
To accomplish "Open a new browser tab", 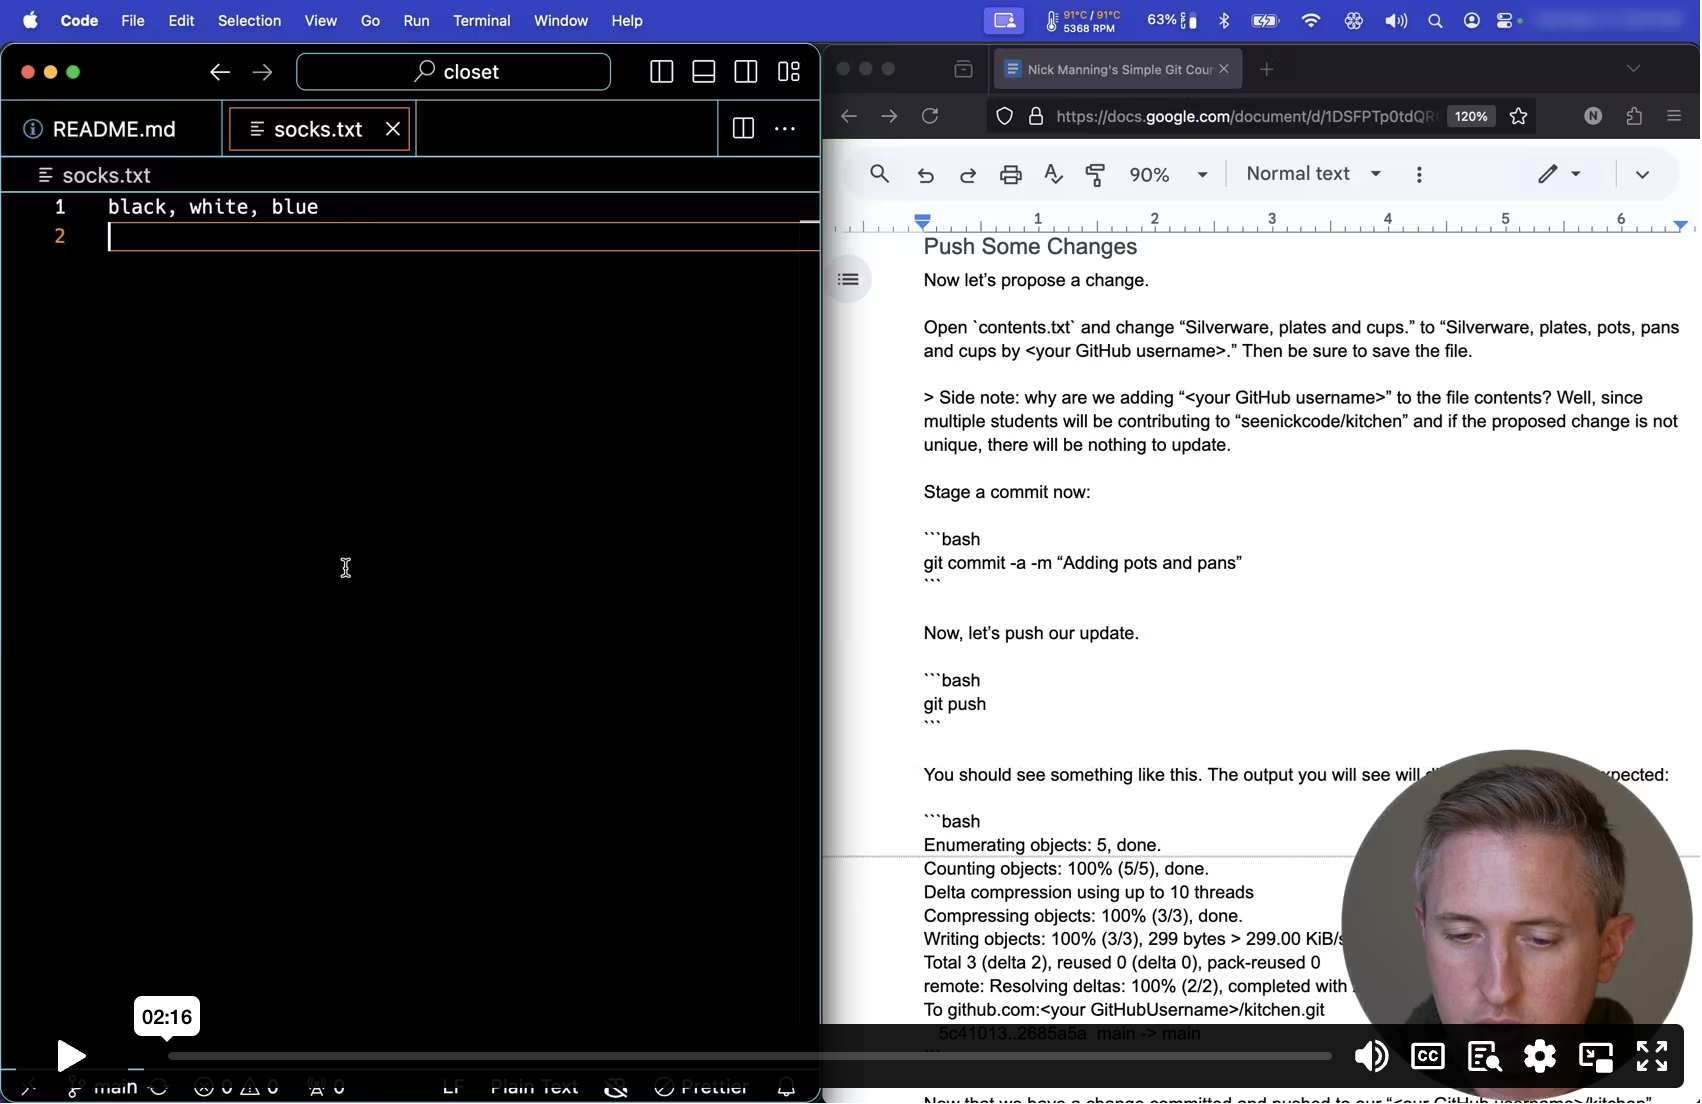I will pyautogui.click(x=1267, y=69).
